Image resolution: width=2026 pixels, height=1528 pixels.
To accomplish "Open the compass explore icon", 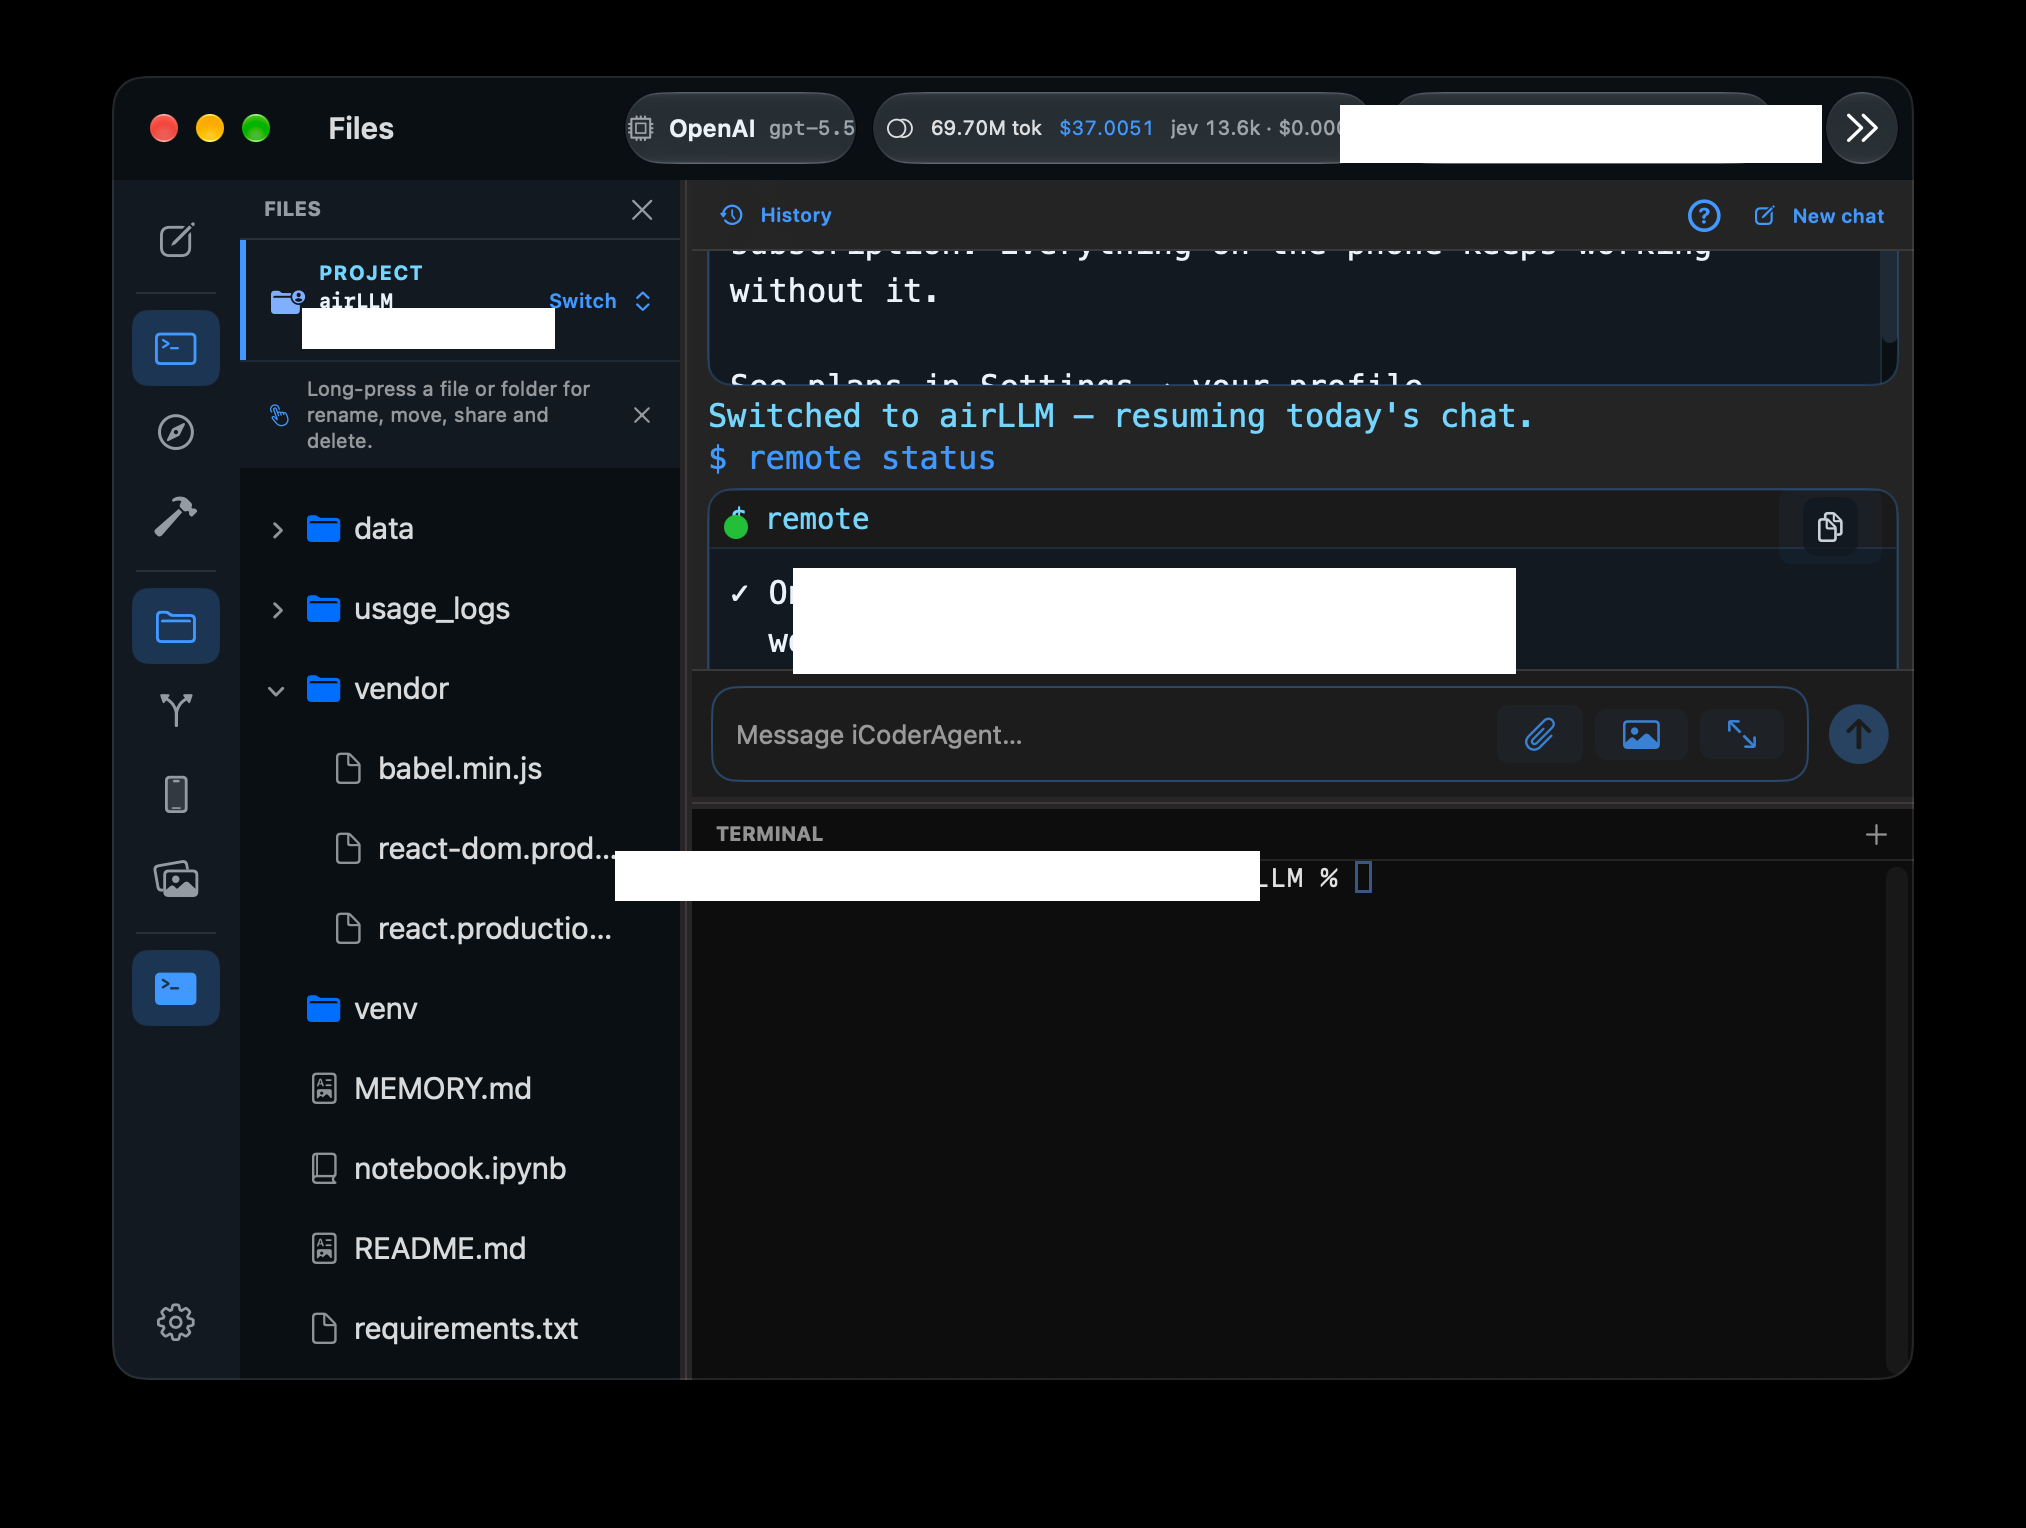I will [176, 432].
